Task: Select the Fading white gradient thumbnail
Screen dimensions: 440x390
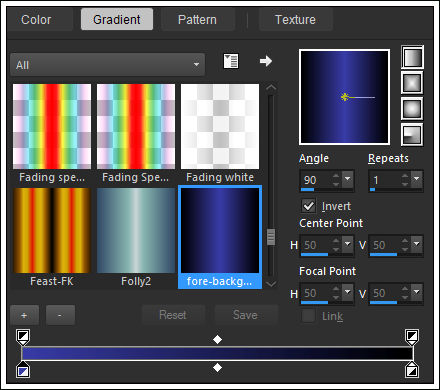Action: click(220, 126)
